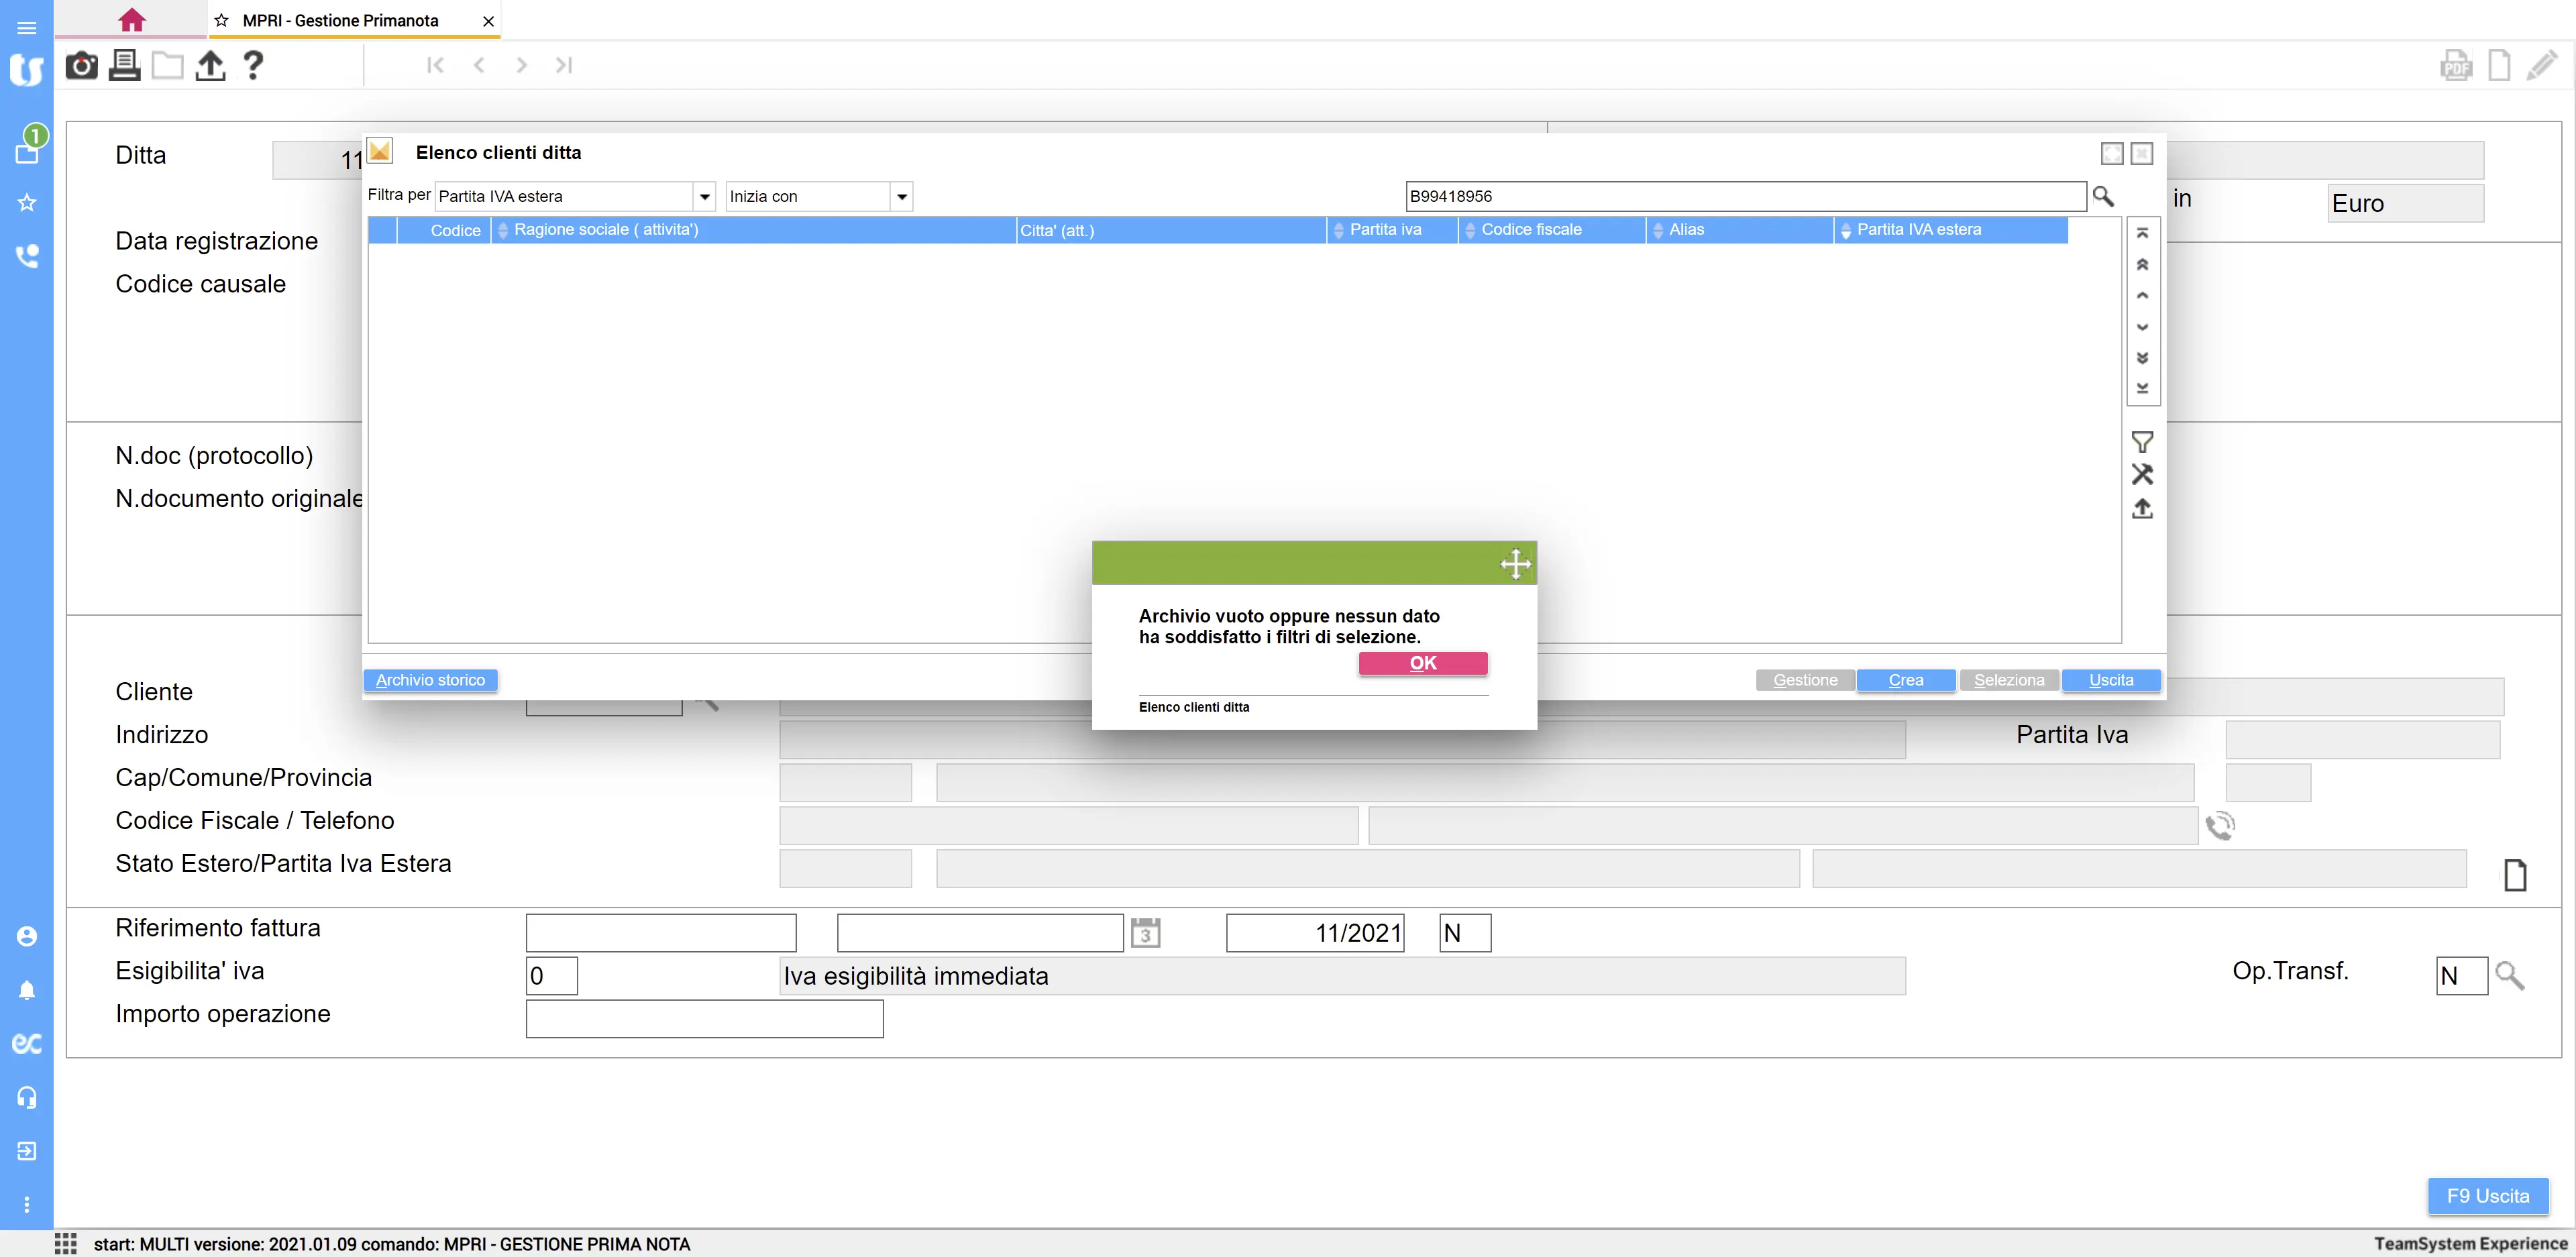
Task: Click the filter funnel icon in dialog
Action: coord(2141,442)
